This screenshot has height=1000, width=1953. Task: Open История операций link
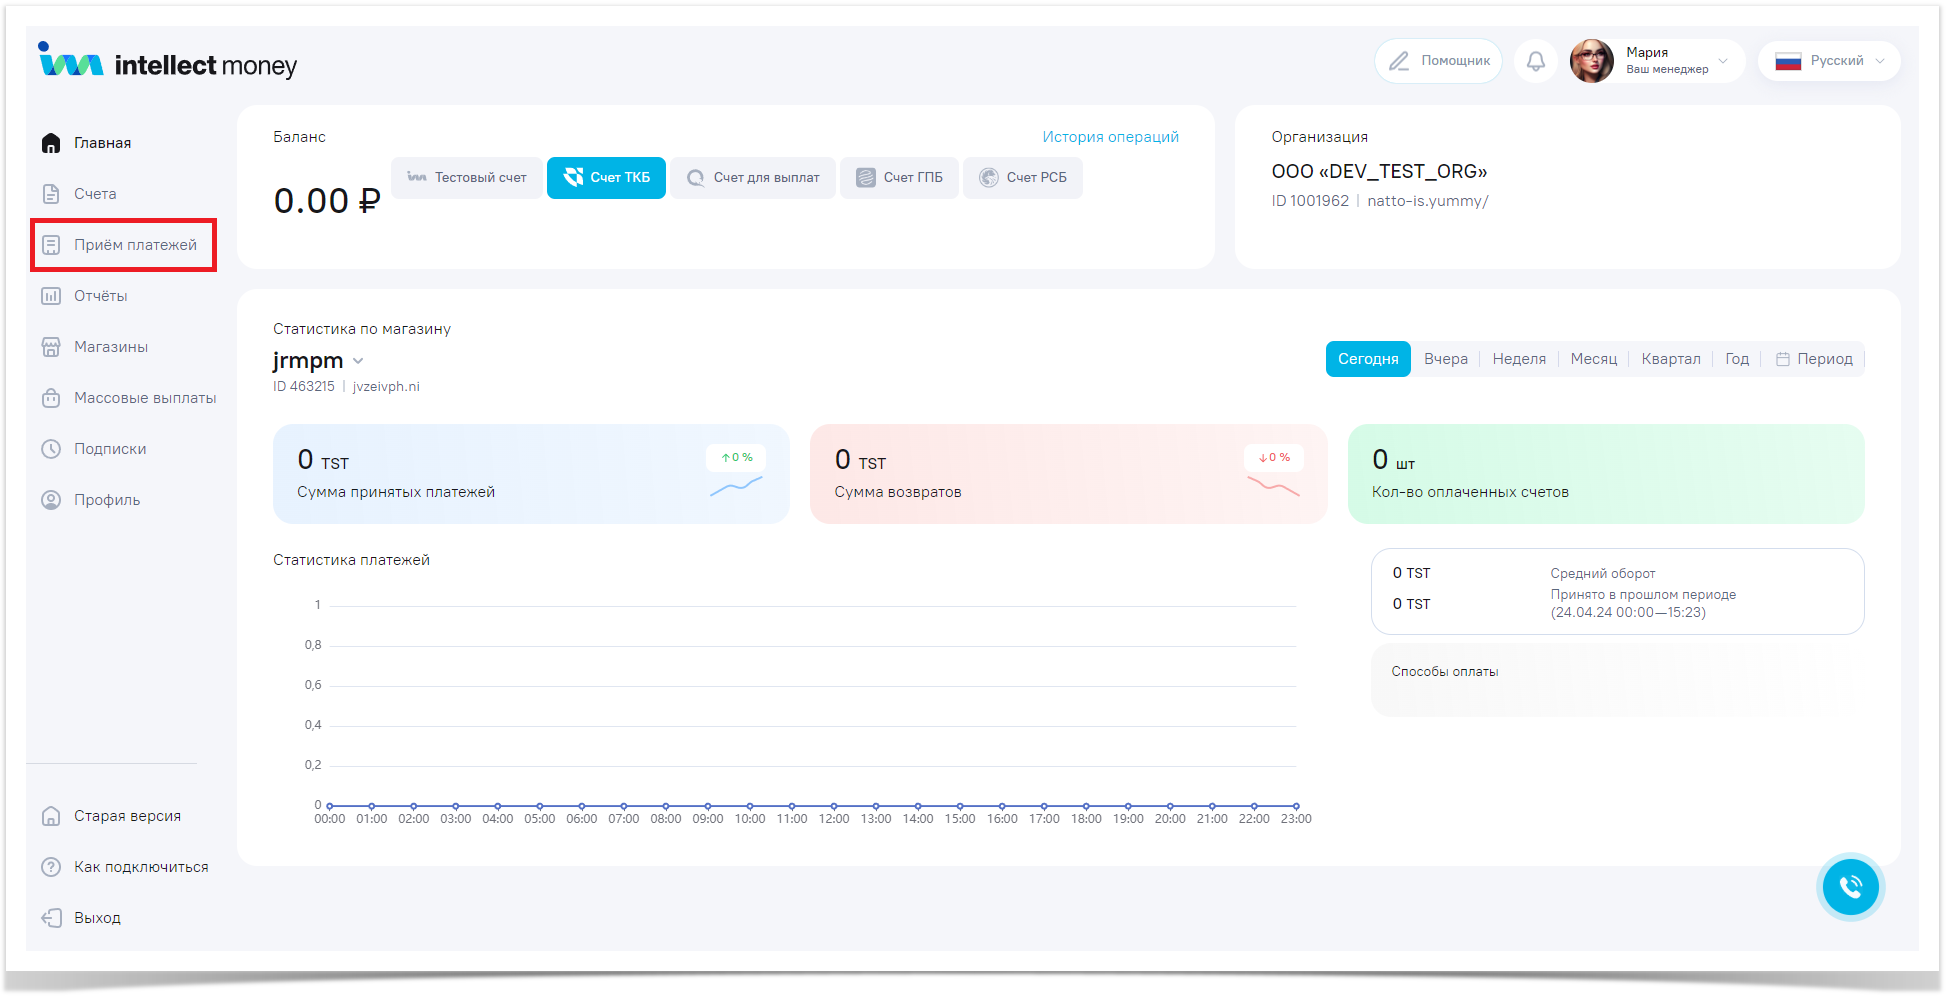point(1110,137)
